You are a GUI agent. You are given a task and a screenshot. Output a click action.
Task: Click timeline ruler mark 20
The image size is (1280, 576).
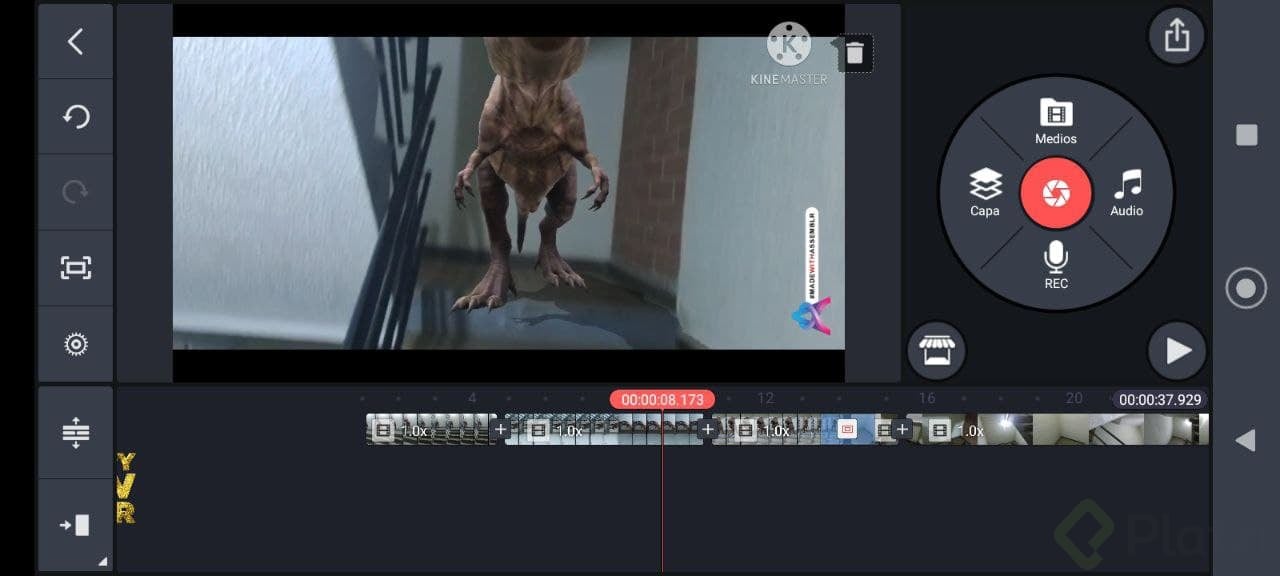1074,398
